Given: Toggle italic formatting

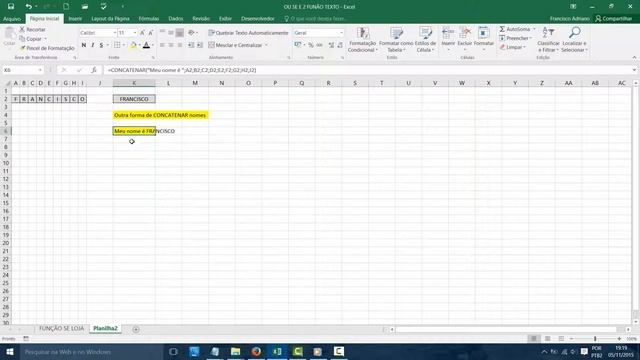Looking at the screenshot, I should (x=93, y=45).
